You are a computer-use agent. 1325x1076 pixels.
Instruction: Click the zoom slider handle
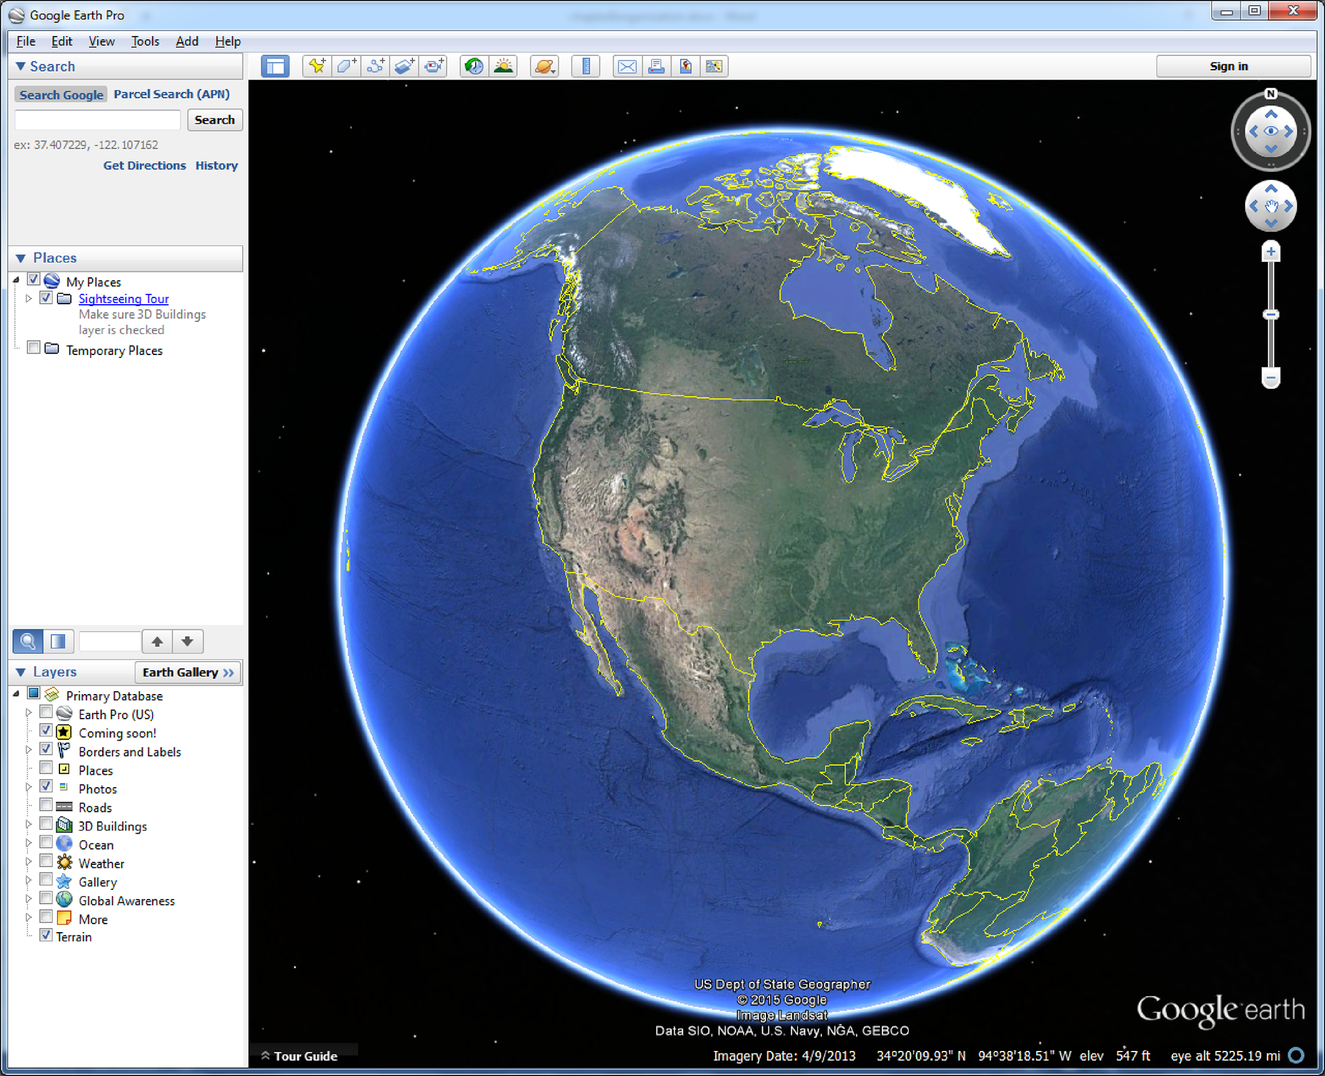point(1271,314)
